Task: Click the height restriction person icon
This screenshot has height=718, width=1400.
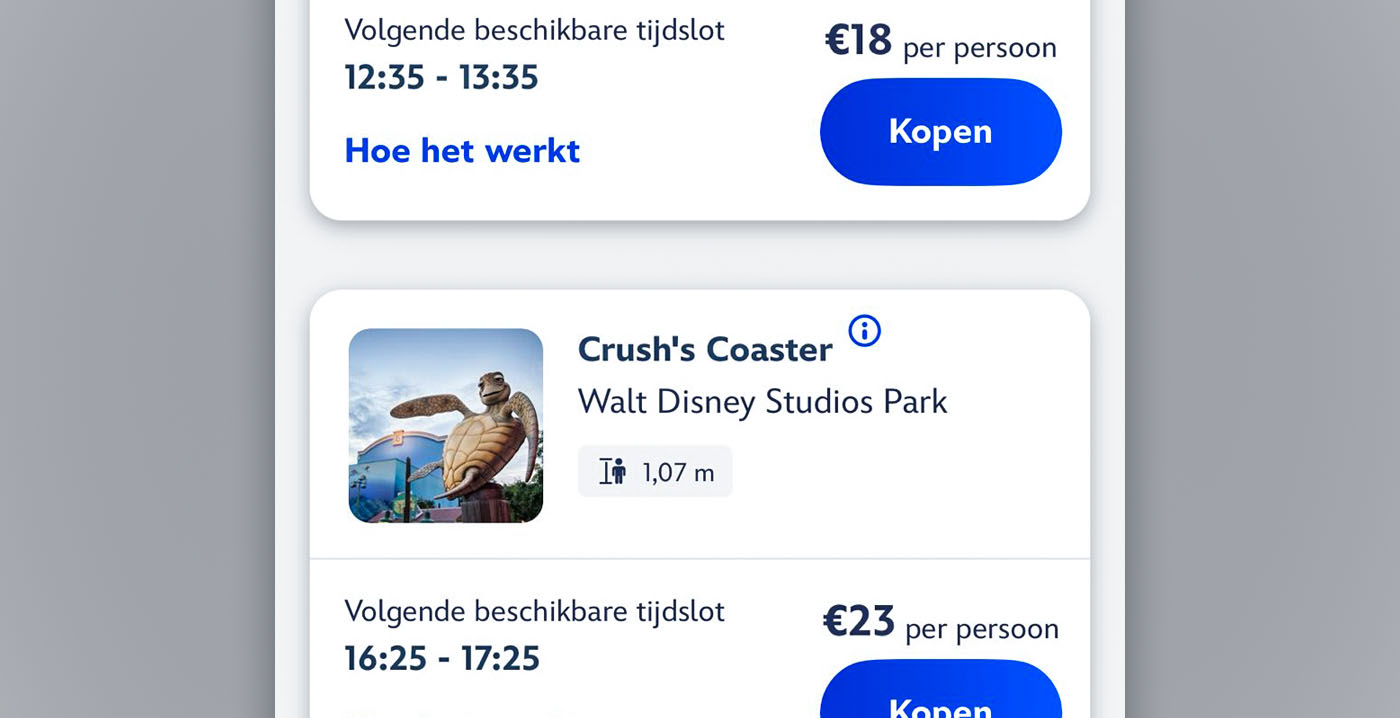Action: pyautogui.click(x=612, y=472)
